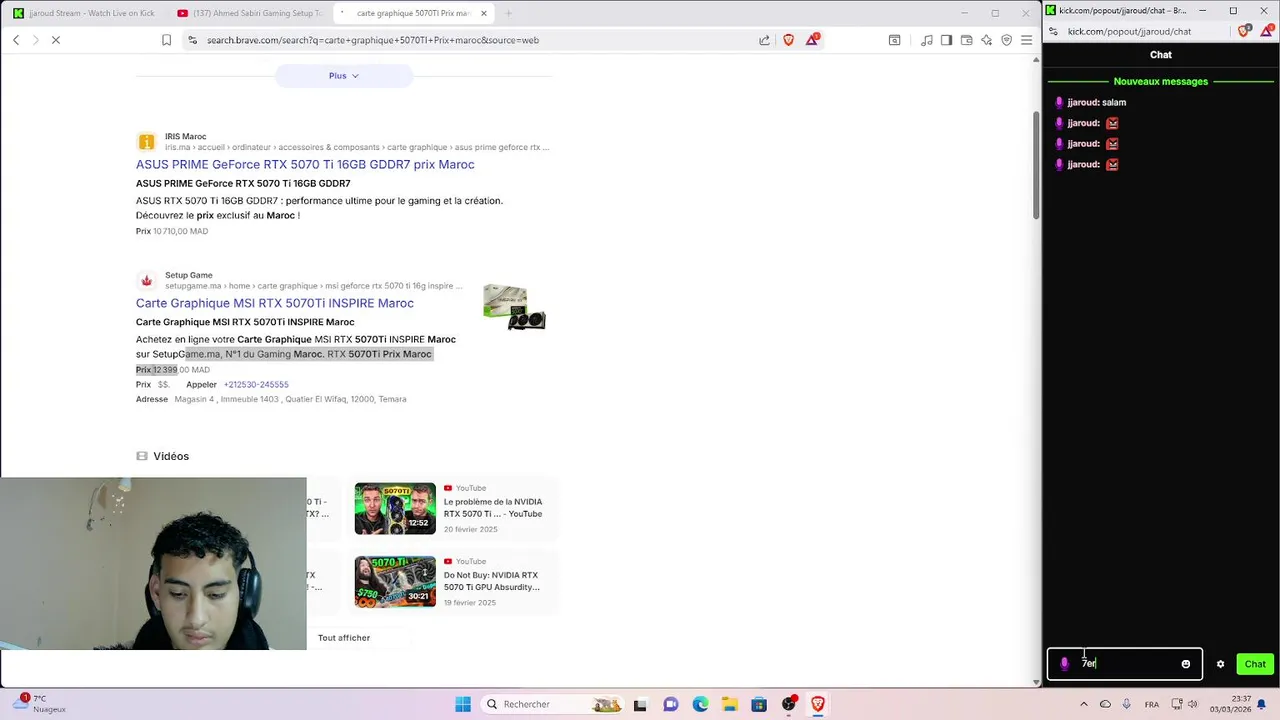Show hidden system tray icons chevron
The height and width of the screenshot is (720, 1280).
pyautogui.click(x=1084, y=704)
